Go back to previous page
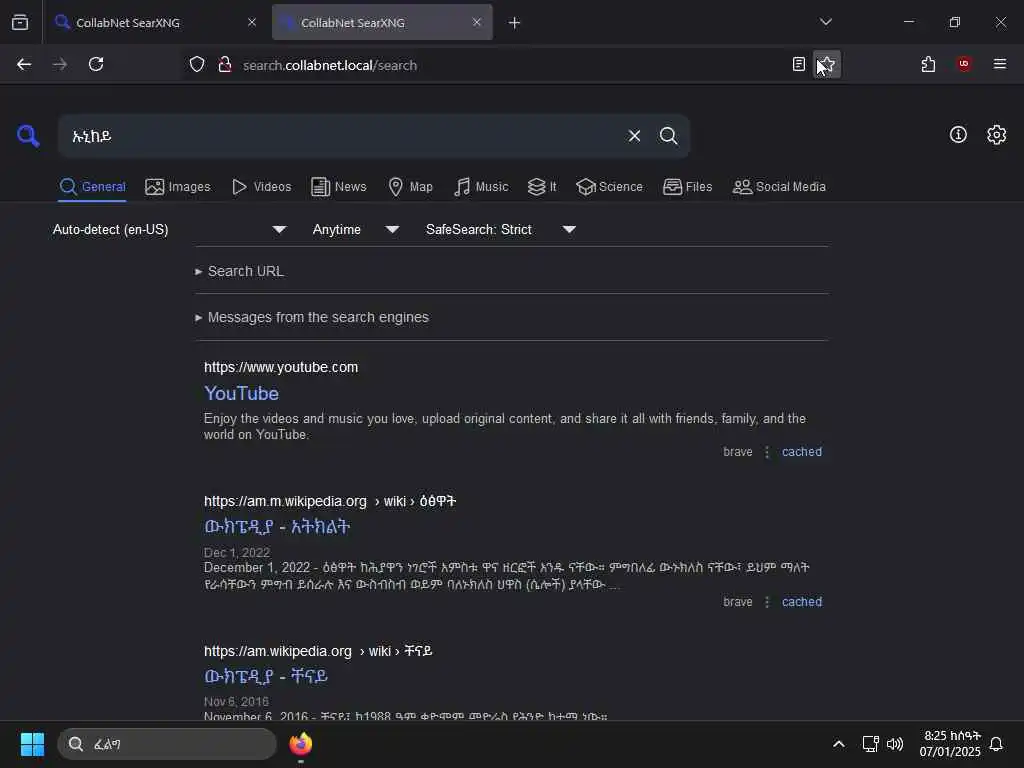The image size is (1024, 768). pos(24,64)
